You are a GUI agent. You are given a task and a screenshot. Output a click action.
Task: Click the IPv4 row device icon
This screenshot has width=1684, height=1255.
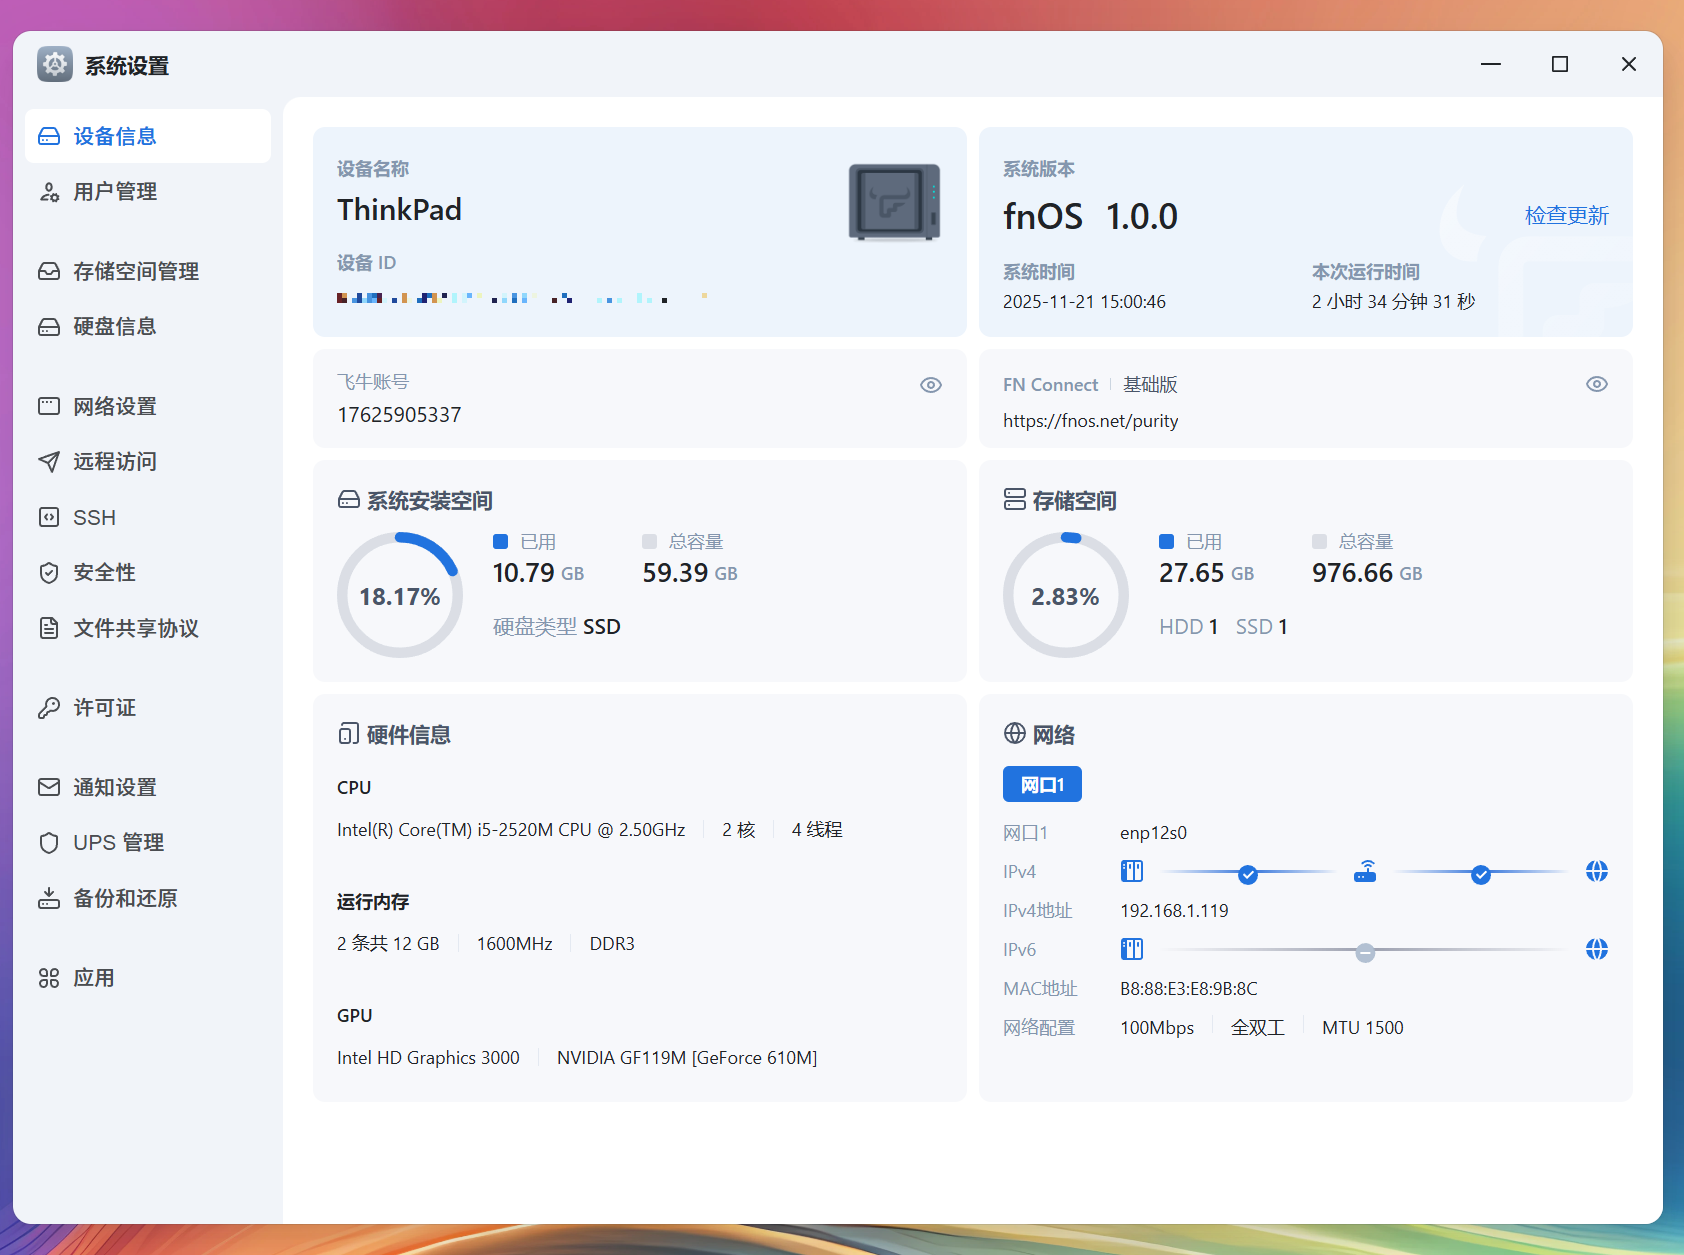pyautogui.click(x=1132, y=872)
